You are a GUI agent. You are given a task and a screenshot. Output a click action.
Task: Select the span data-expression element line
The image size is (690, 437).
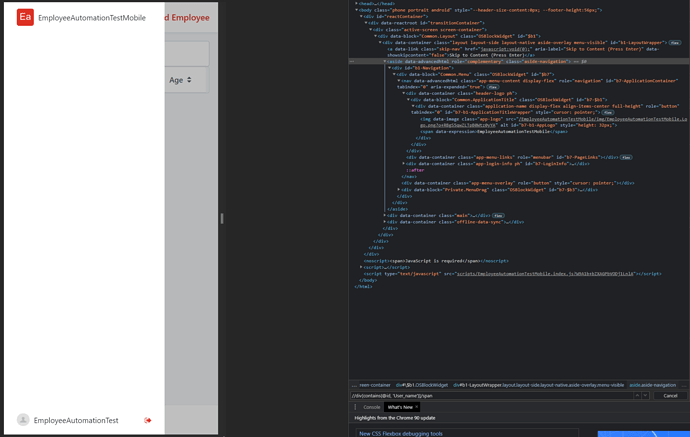pyautogui.click(x=494, y=132)
